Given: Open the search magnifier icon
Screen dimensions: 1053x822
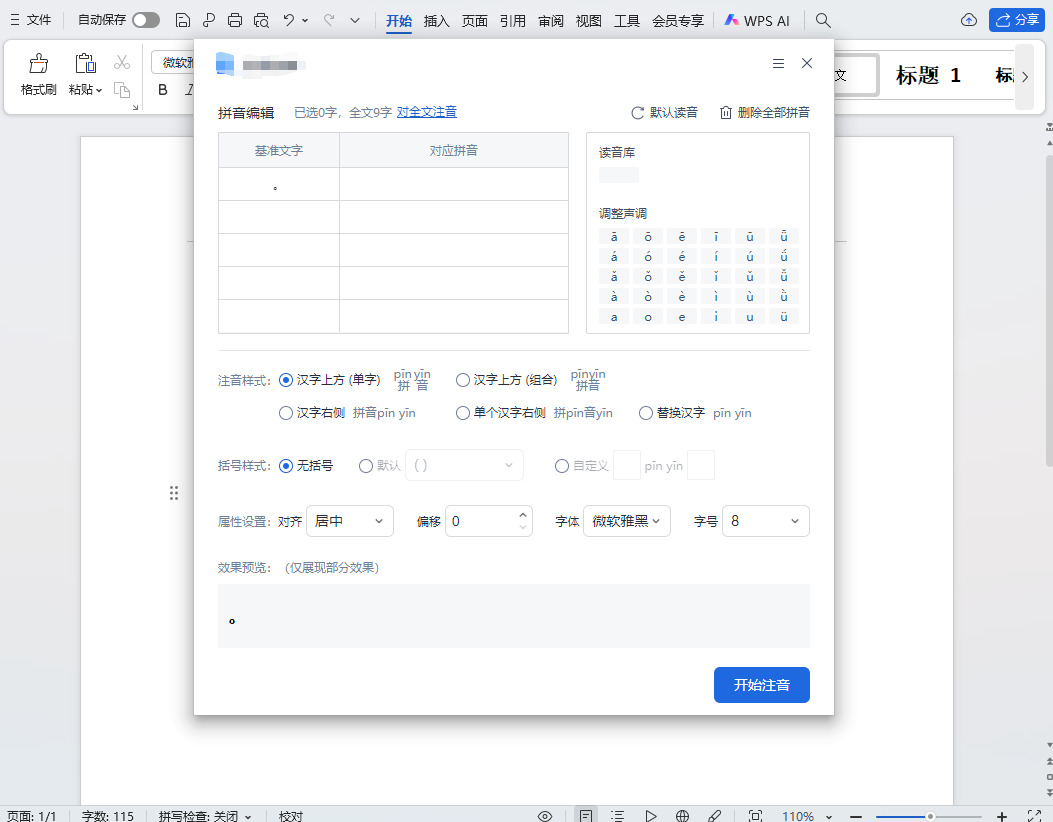Looking at the screenshot, I should pyautogui.click(x=823, y=20).
